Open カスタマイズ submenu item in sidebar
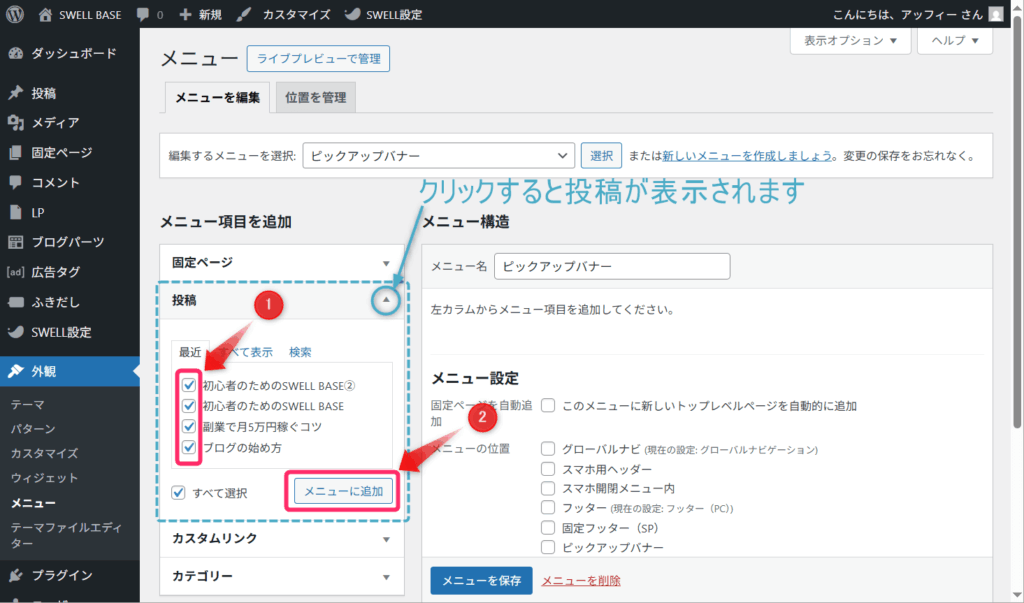This screenshot has height=603, width=1024. click(x=44, y=453)
